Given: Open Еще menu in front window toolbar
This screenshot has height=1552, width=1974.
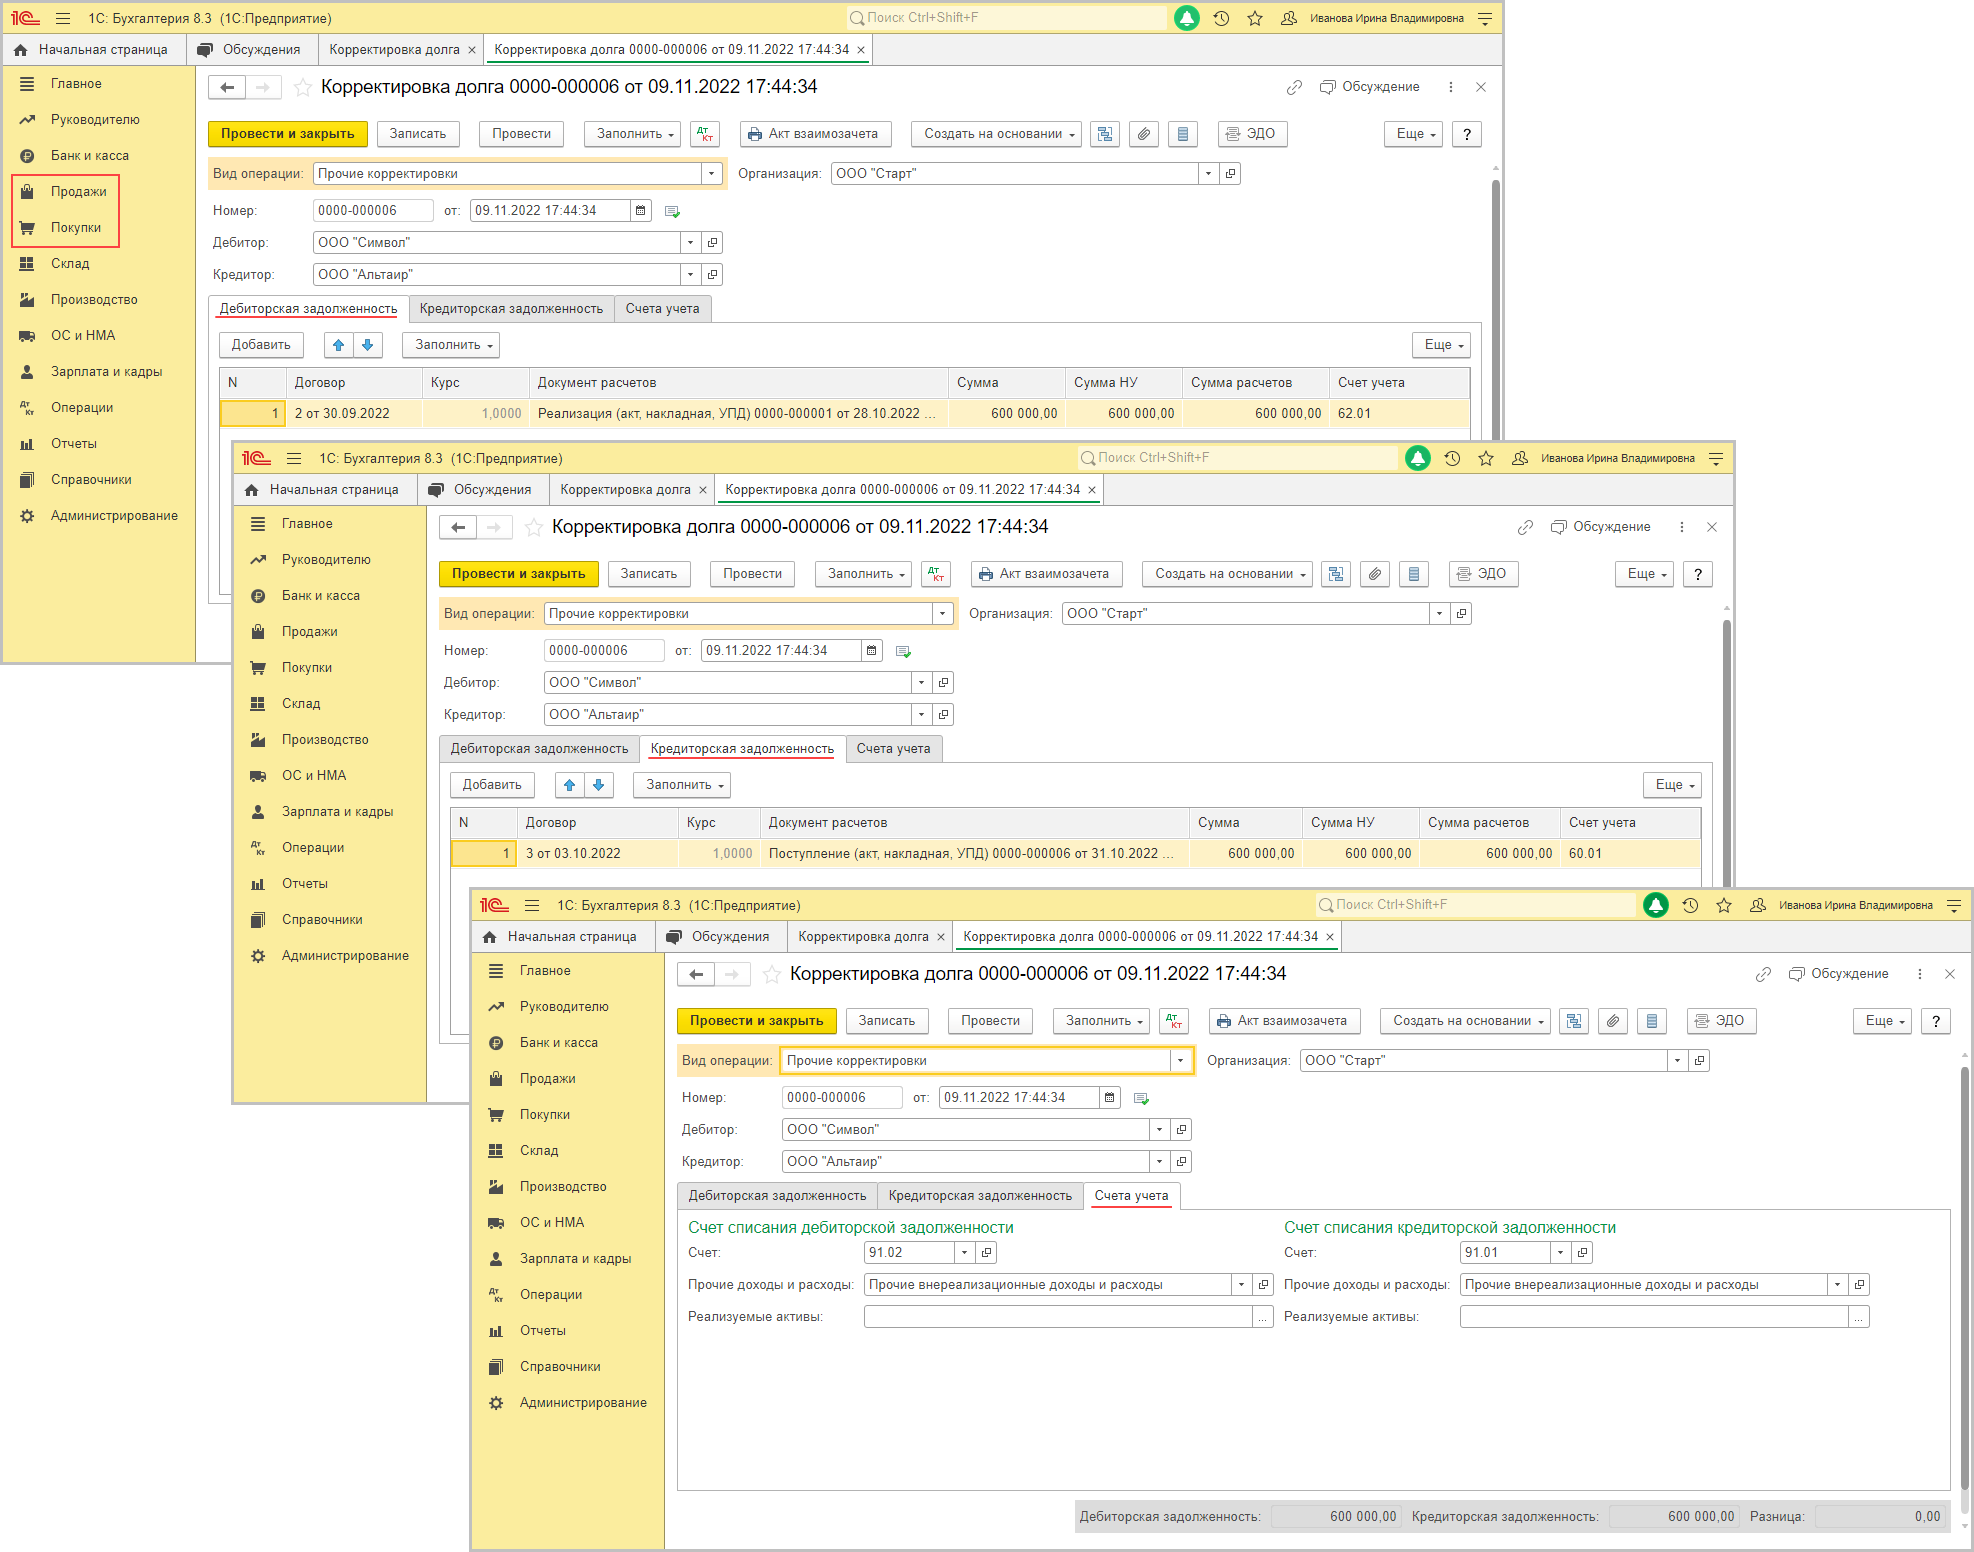Looking at the screenshot, I should (x=1883, y=1021).
